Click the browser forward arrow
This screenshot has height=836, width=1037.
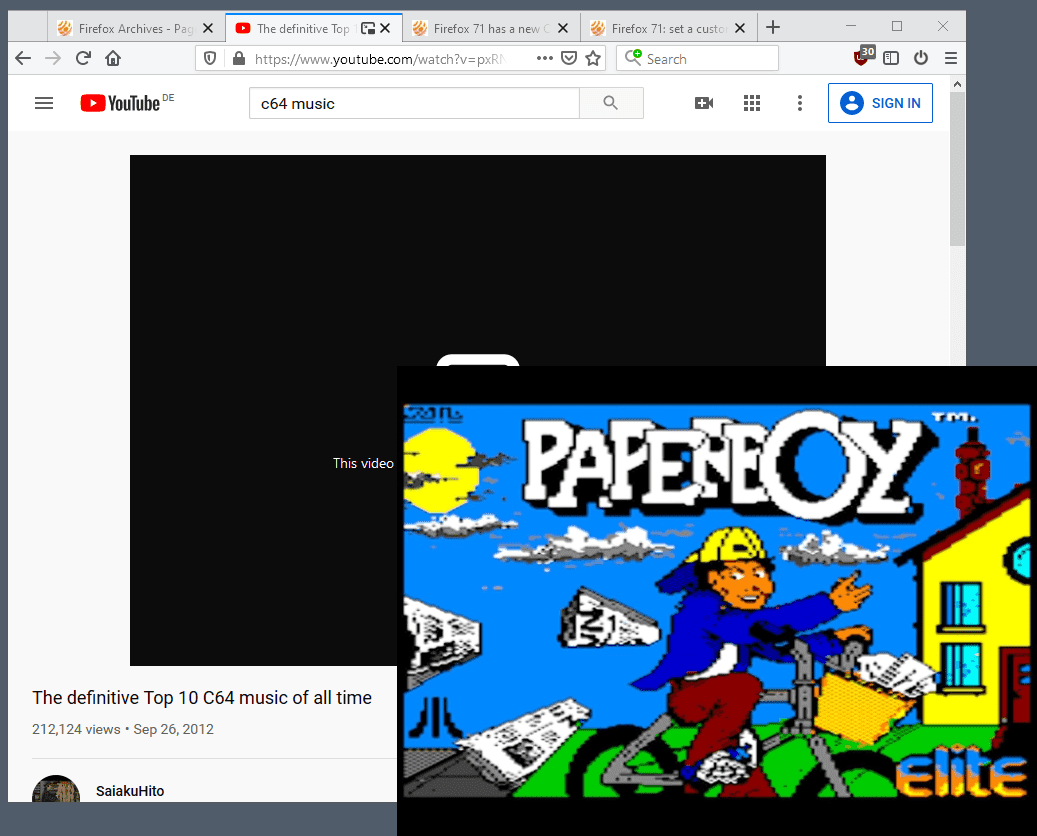point(53,58)
